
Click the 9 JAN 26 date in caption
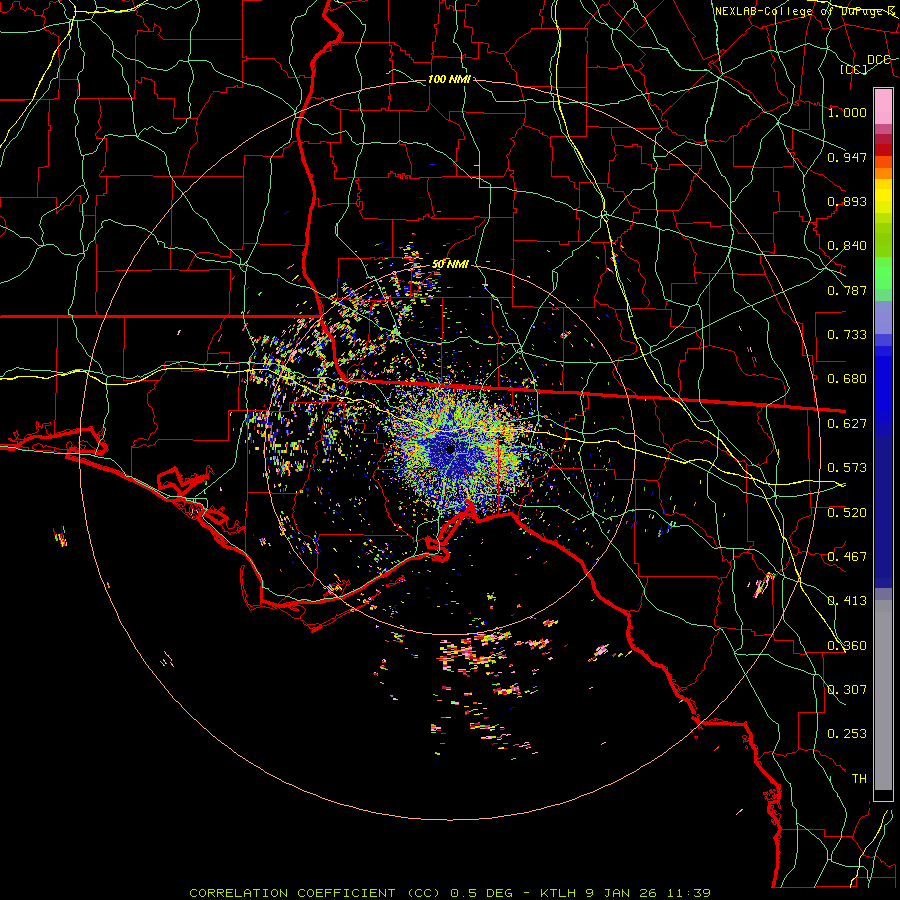623,893
